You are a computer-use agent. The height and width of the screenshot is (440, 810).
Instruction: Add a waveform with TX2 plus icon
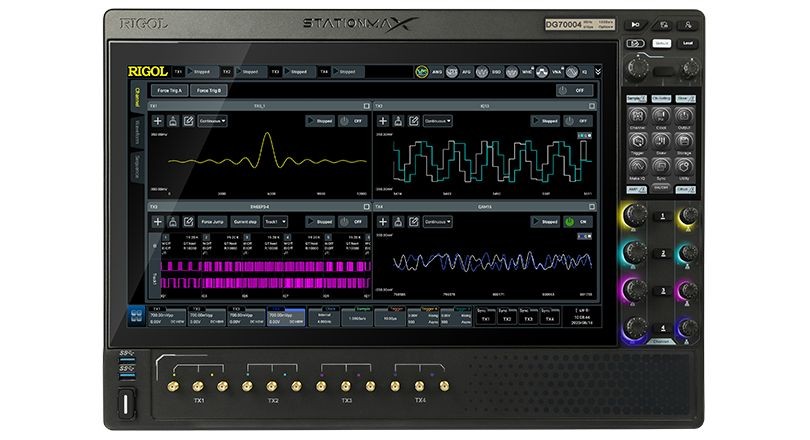(x=382, y=121)
